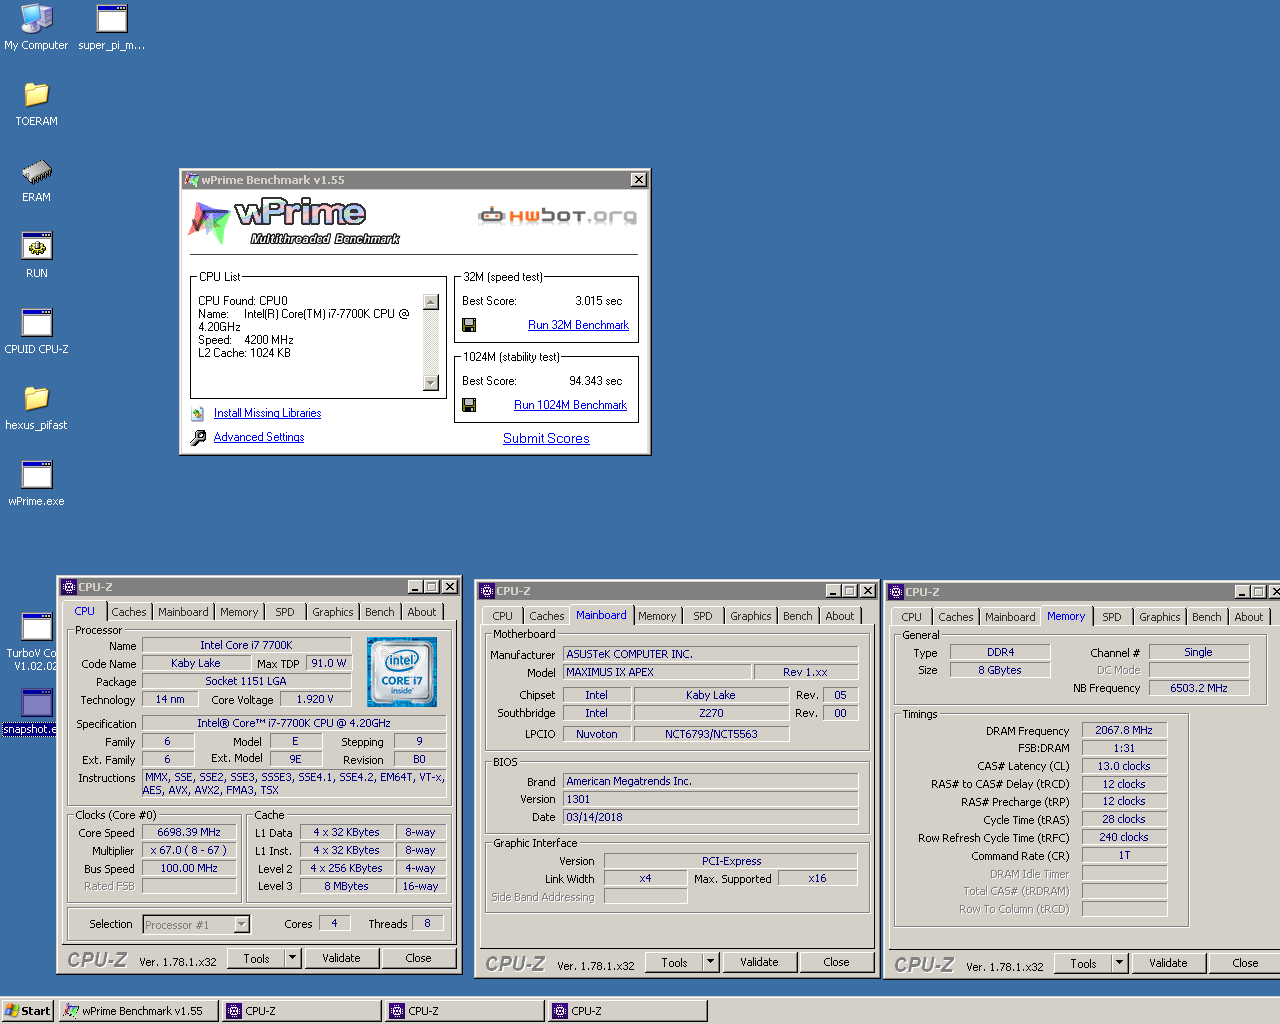Run the 1024M Benchmark

point(570,405)
